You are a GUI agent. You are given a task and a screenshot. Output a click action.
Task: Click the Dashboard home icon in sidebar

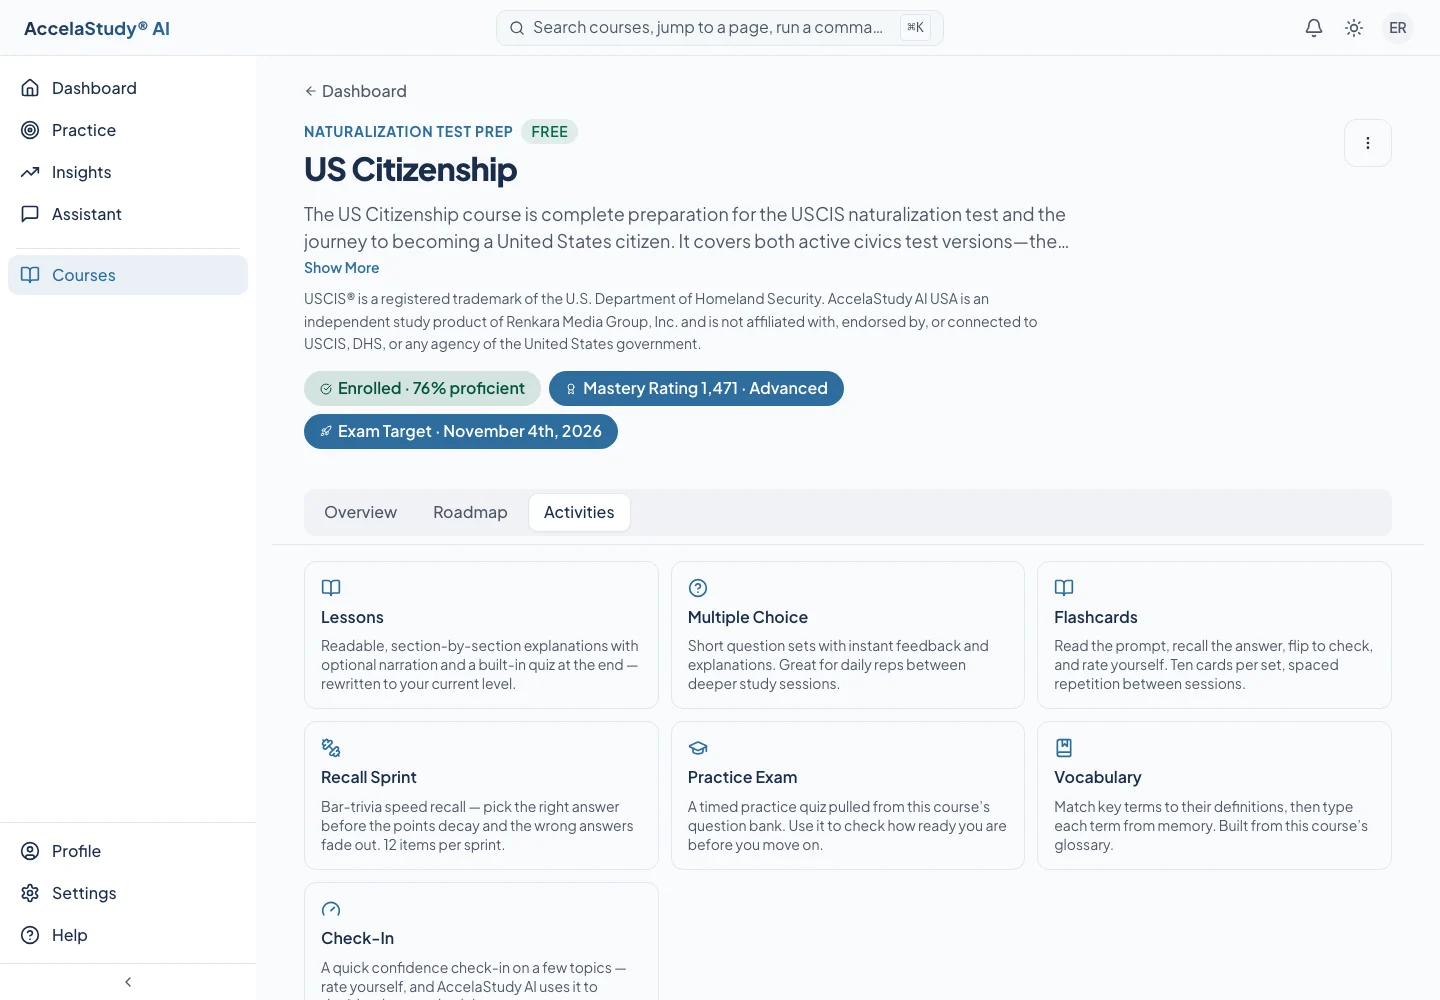(x=30, y=88)
